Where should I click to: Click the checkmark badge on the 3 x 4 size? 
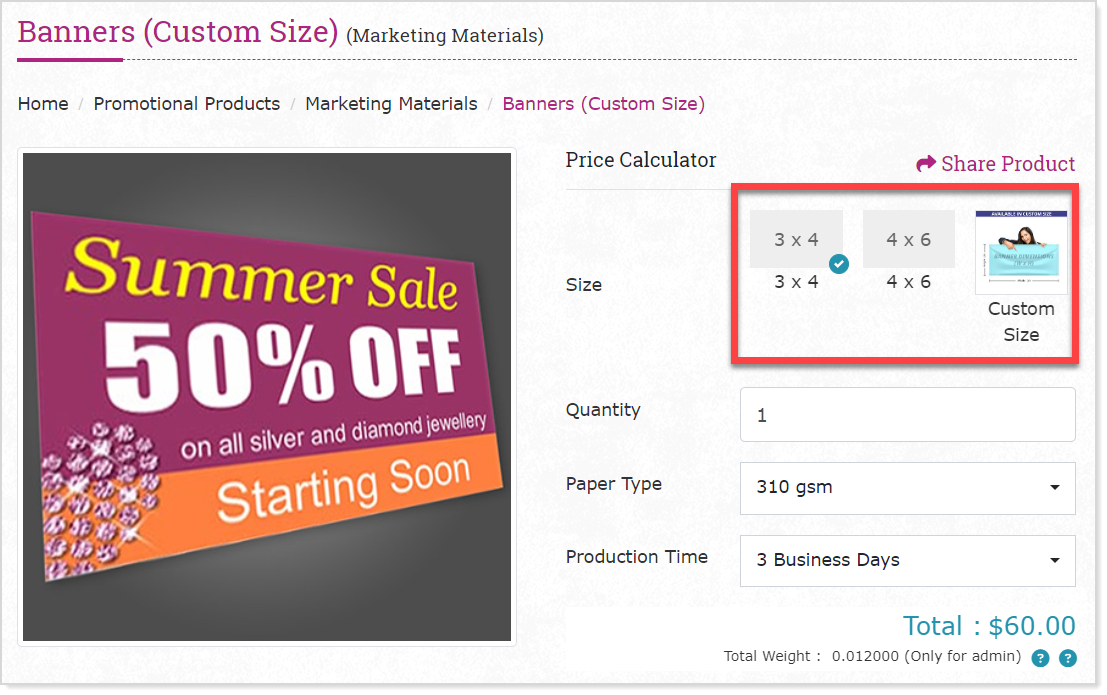tap(840, 264)
